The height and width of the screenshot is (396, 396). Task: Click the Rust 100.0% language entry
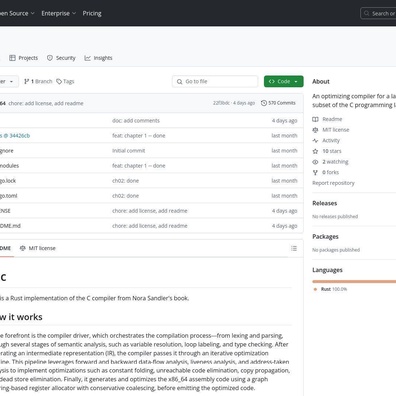(x=334, y=289)
